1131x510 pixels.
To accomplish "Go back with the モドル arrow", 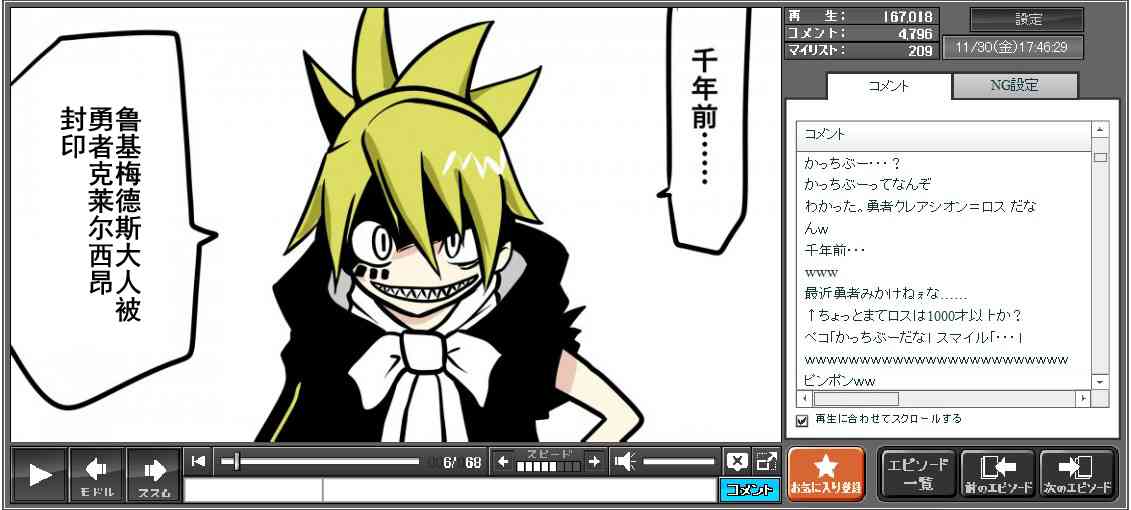I will pyautogui.click(x=97, y=473).
